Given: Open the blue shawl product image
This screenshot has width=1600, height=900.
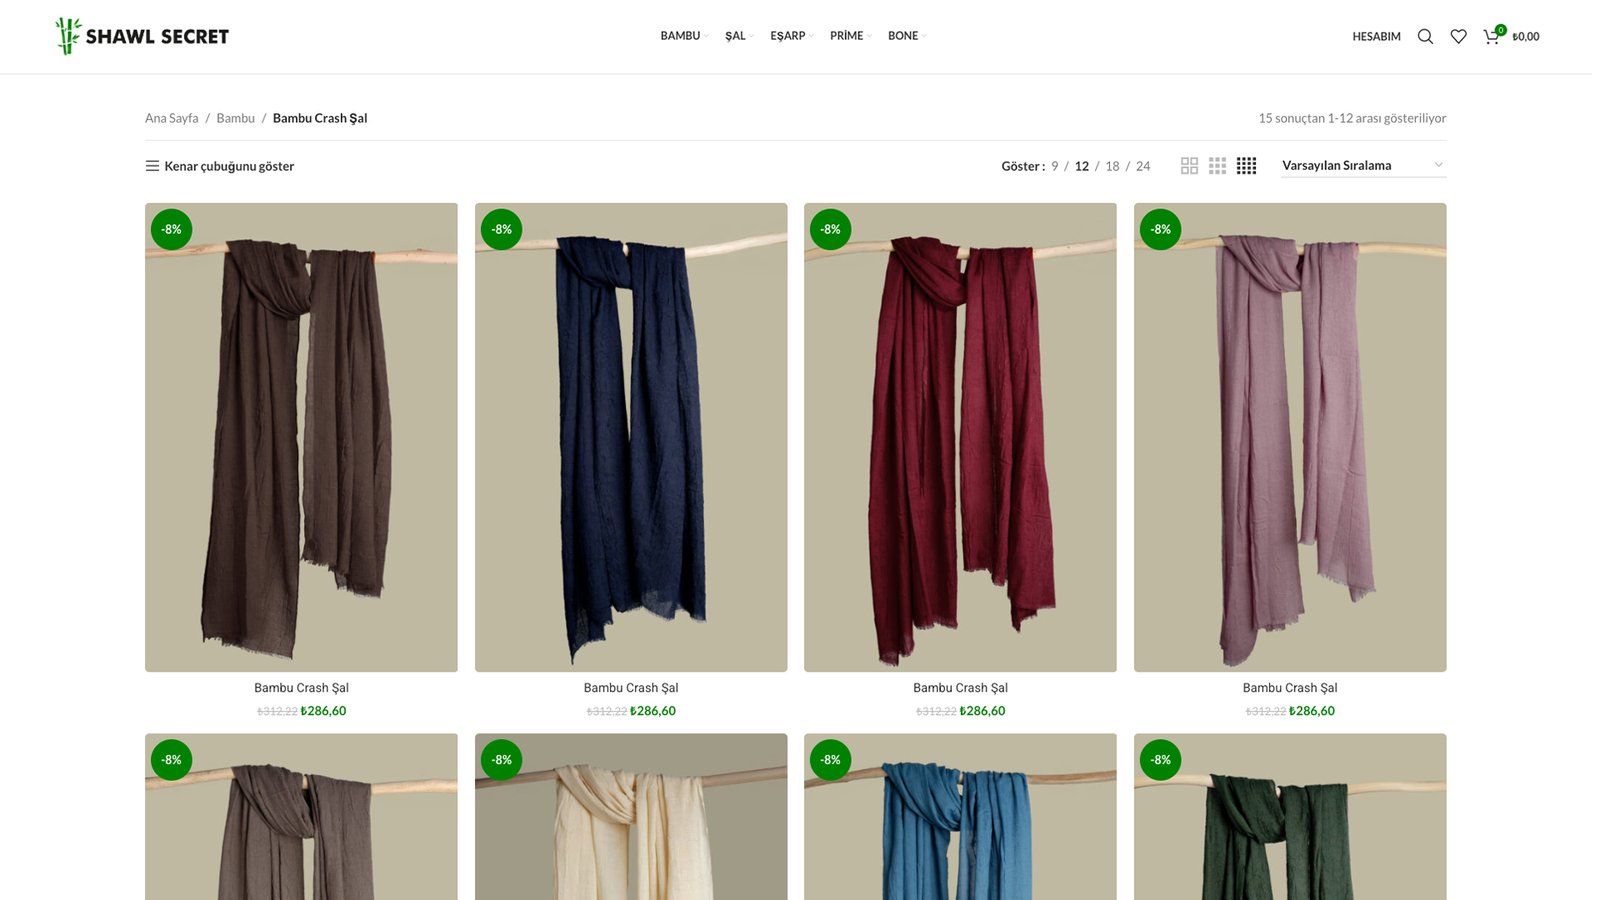Looking at the screenshot, I should [x=960, y=817].
